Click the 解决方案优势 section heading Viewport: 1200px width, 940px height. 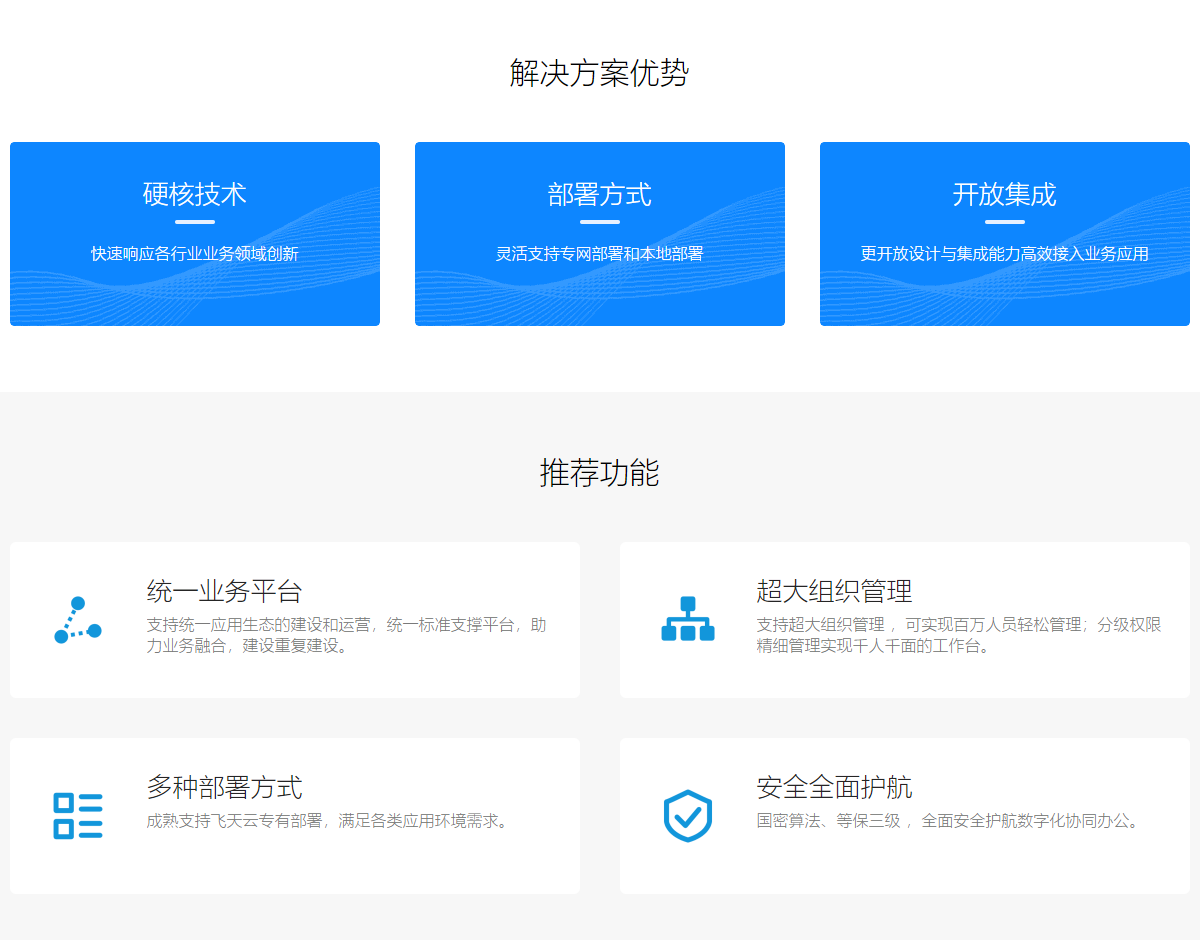click(599, 73)
